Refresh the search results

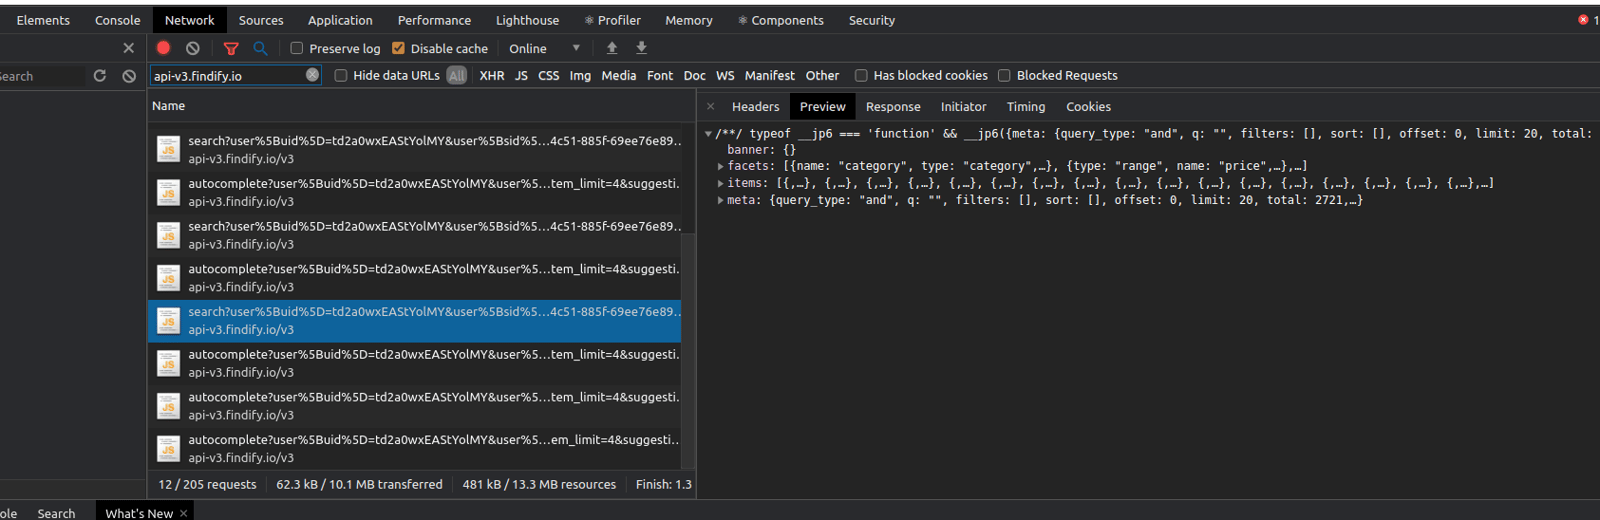[99, 76]
